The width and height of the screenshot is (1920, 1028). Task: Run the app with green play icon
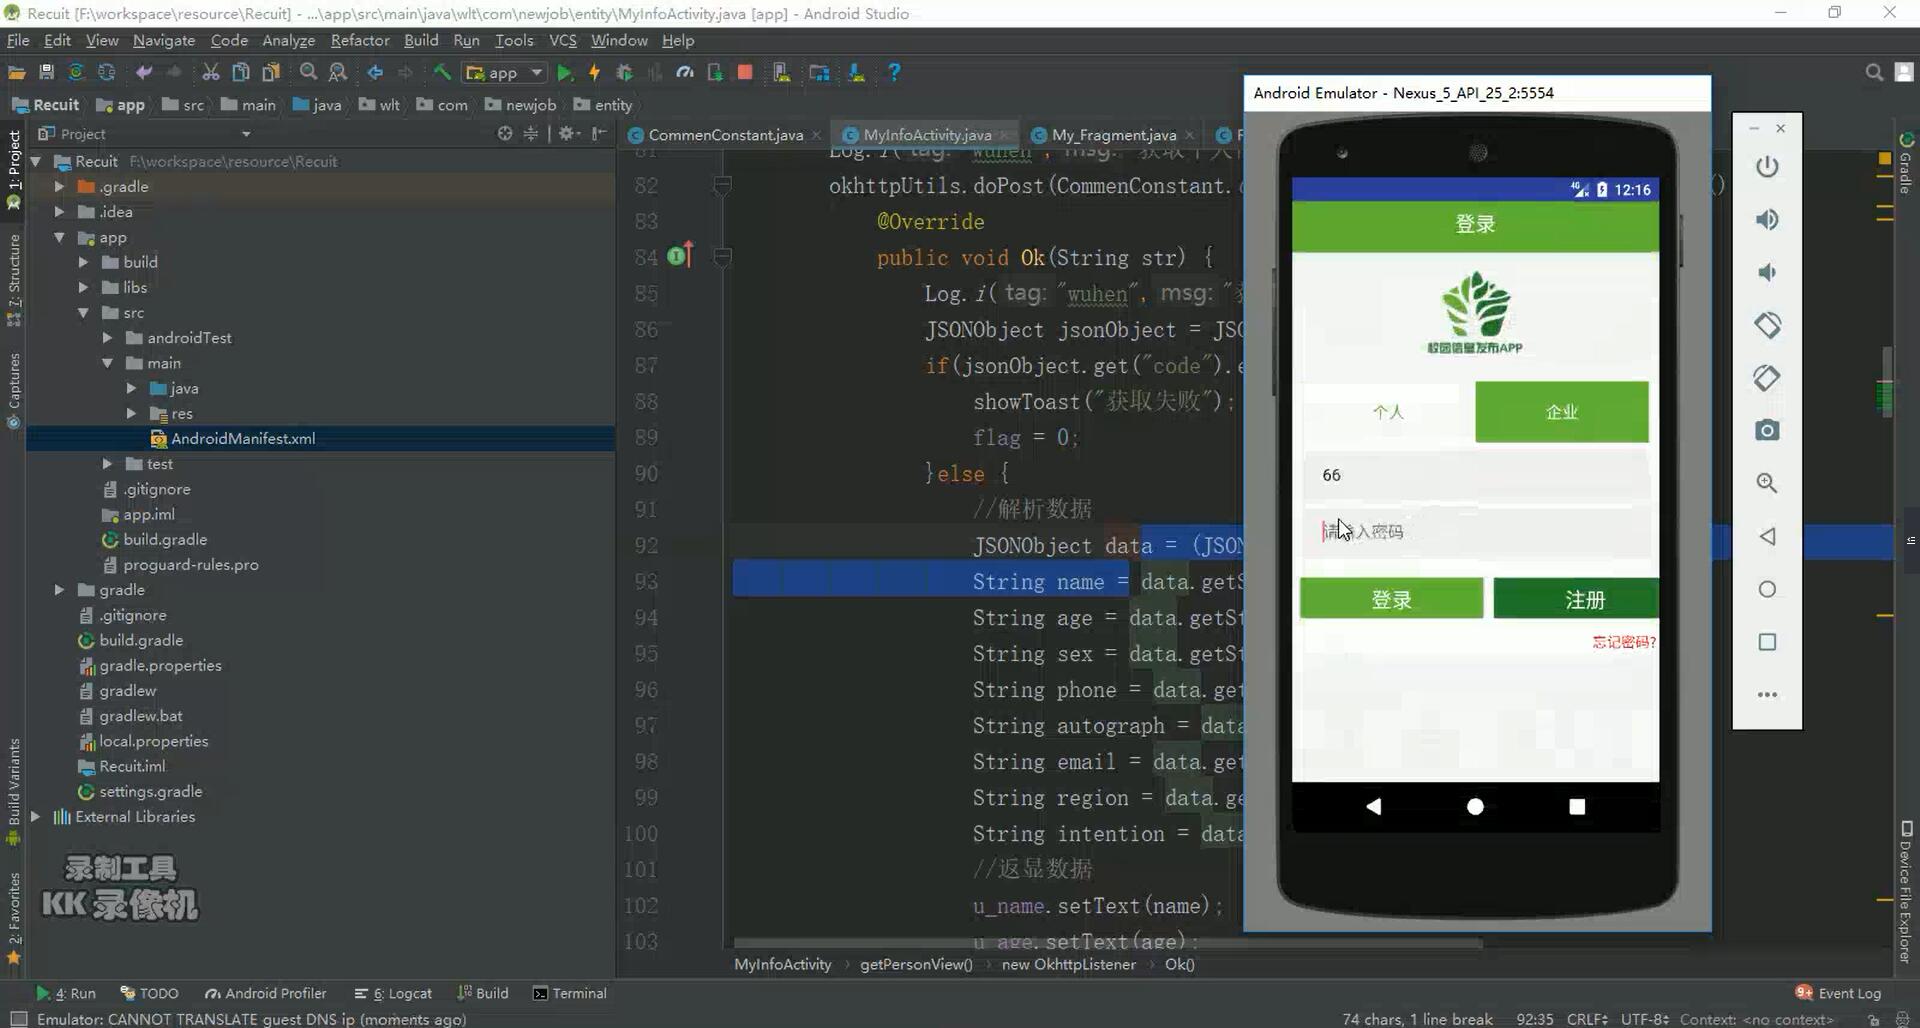point(565,72)
